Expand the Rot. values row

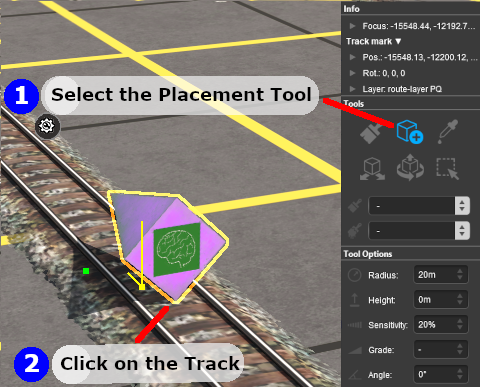point(352,73)
